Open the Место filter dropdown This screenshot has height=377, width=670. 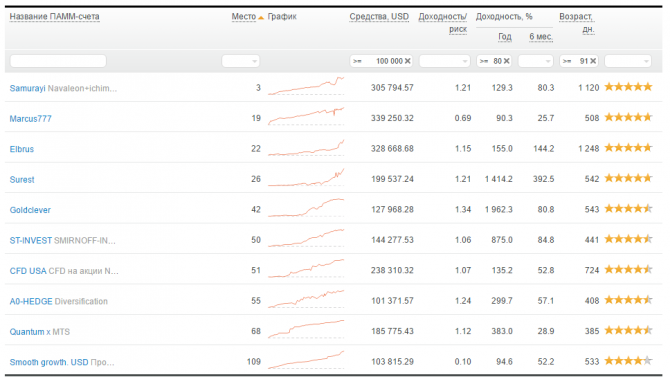point(241,61)
